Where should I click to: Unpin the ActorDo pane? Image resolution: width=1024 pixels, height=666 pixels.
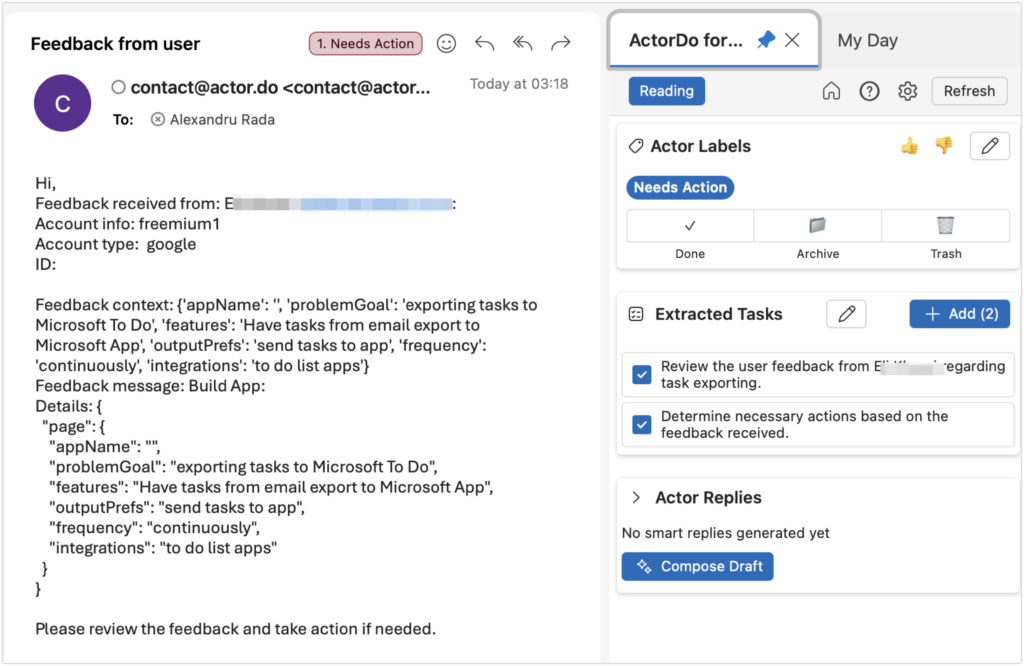[x=765, y=40]
